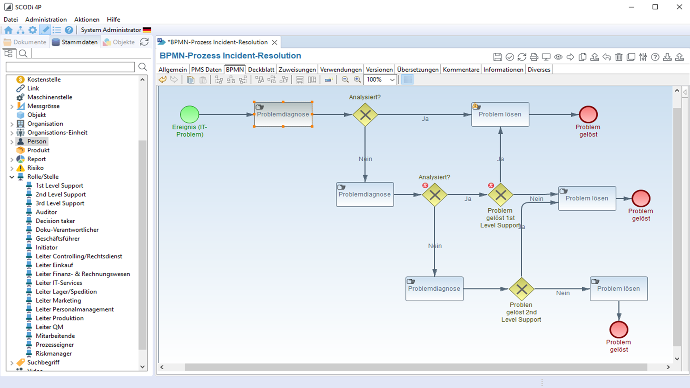Open the Objekte panel tab
Image resolution: width=690 pixels, height=388 pixels.
point(119,42)
